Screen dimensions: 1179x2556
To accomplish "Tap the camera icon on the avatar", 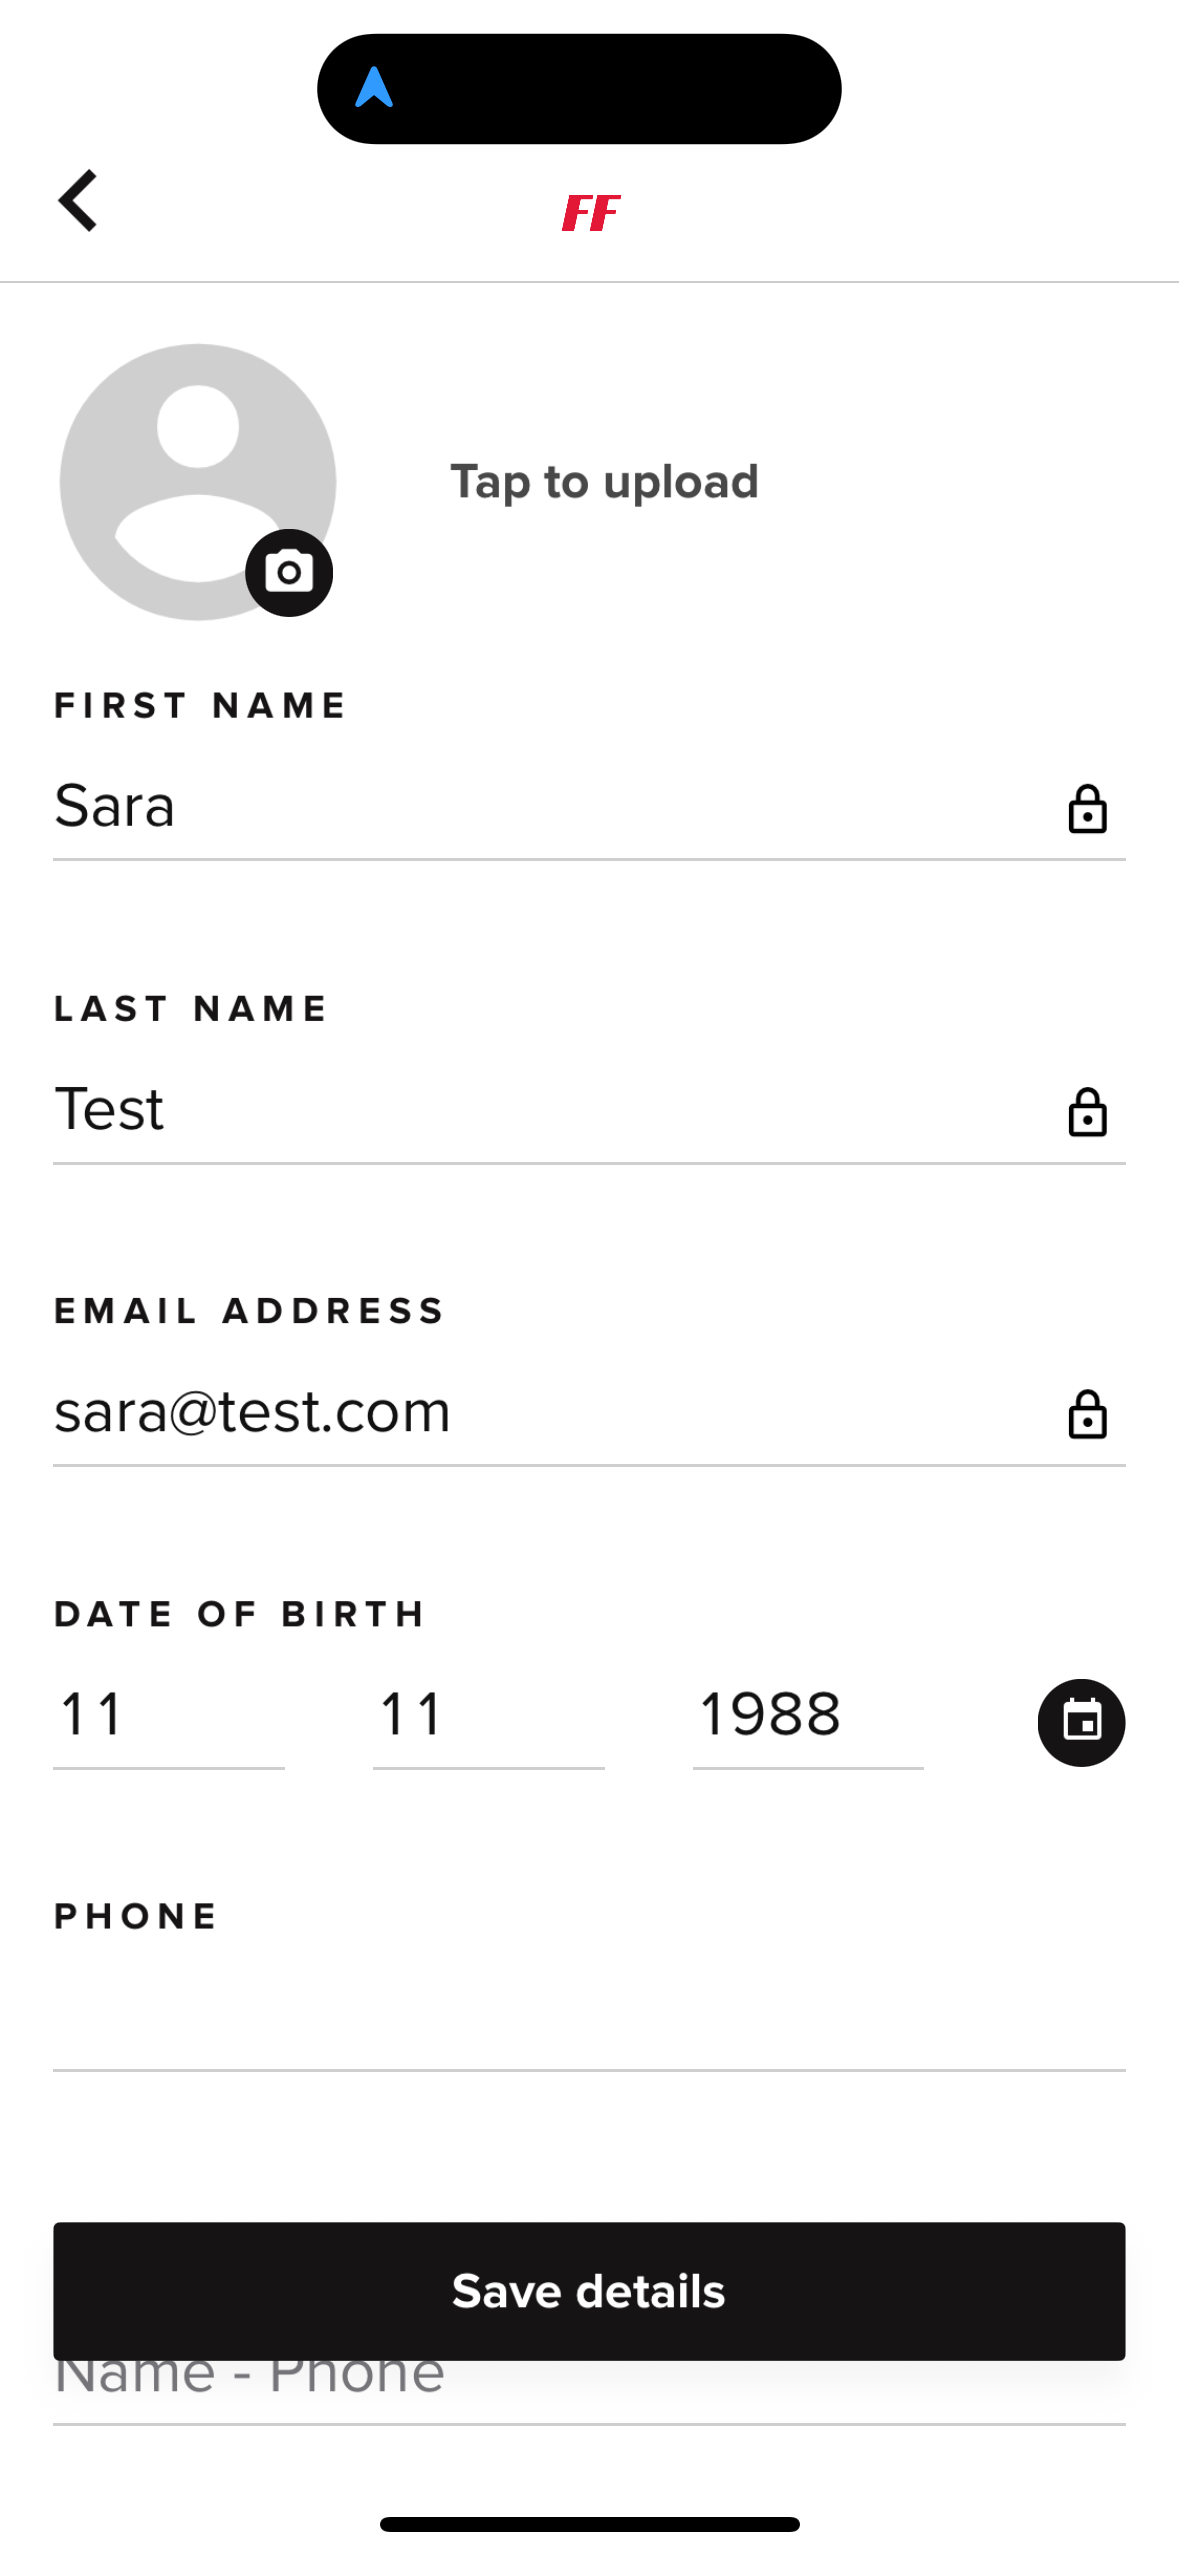I will 289,572.
